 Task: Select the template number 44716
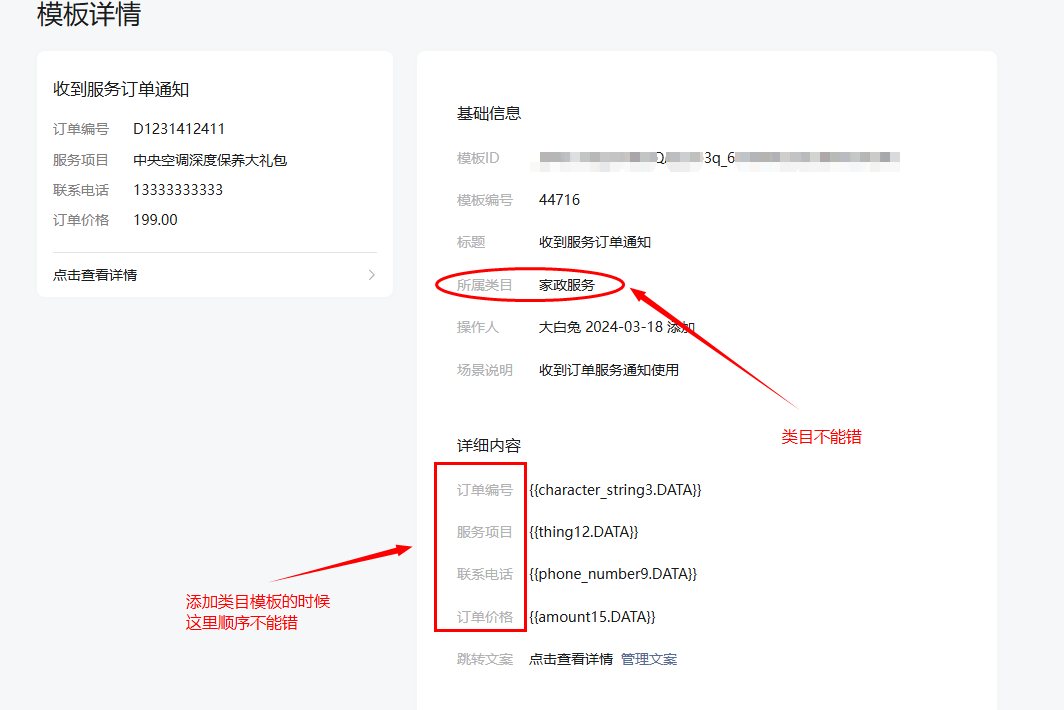(x=559, y=200)
